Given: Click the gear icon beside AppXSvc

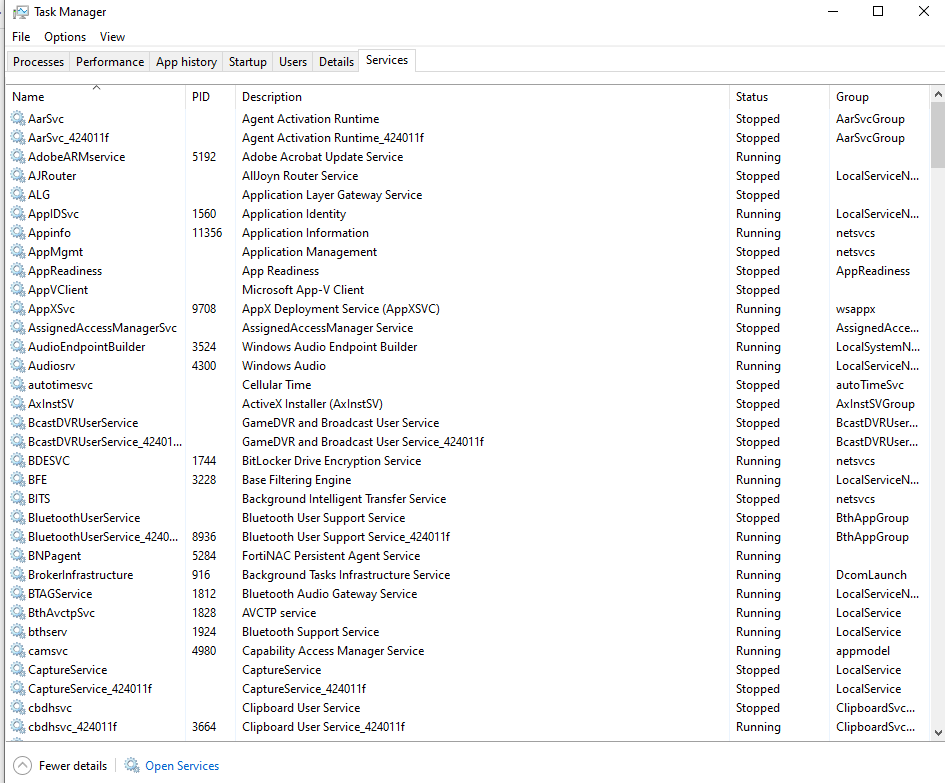Looking at the screenshot, I should (x=18, y=309).
